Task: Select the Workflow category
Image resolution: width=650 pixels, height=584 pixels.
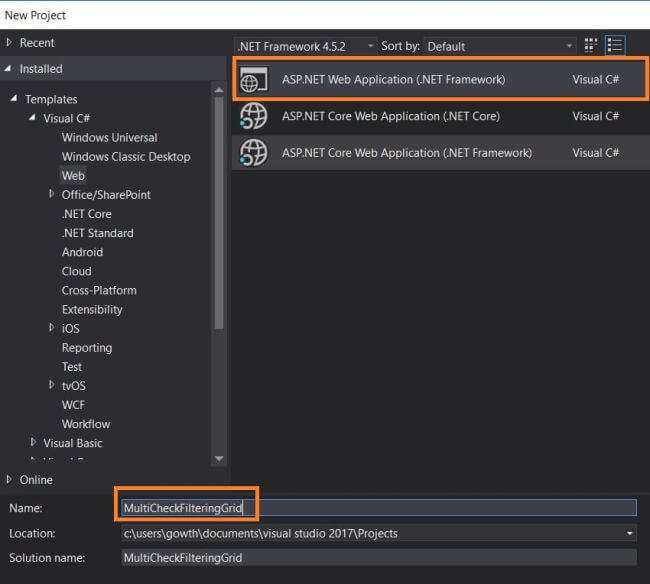Action: coord(86,424)
